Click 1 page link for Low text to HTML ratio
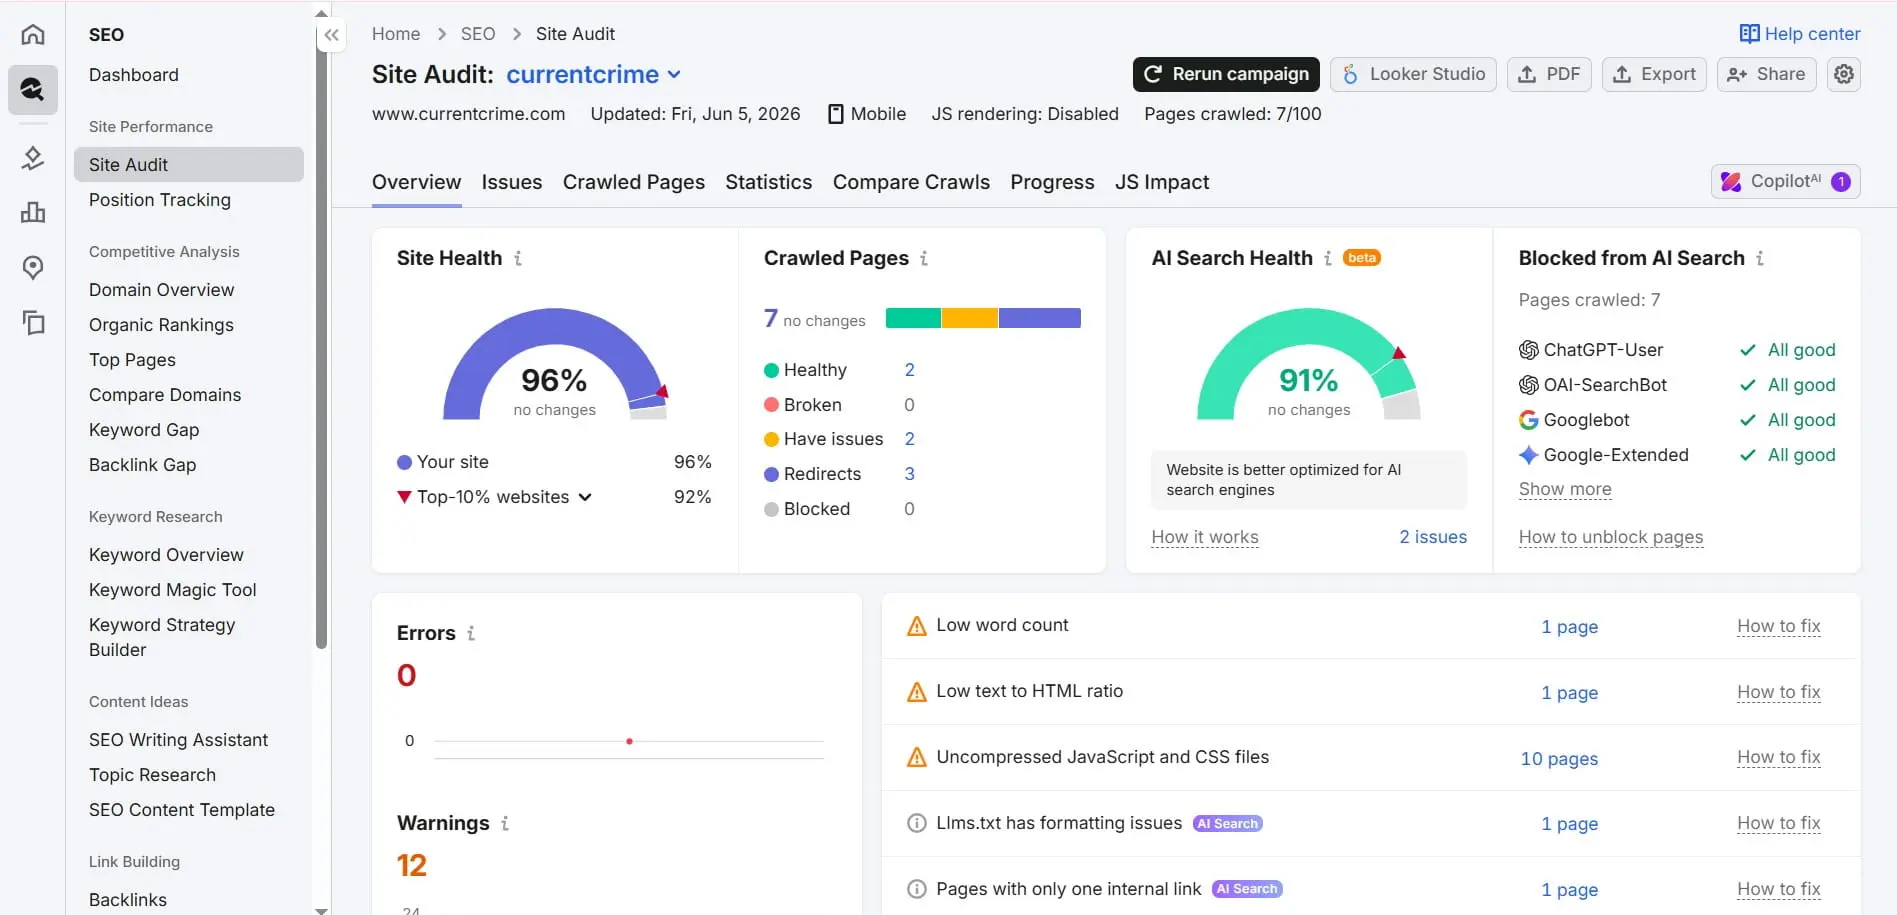1897x915 pixels. pos(1570,693)
